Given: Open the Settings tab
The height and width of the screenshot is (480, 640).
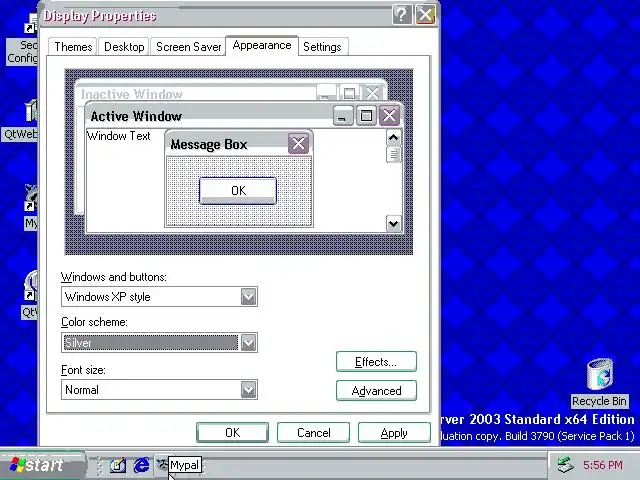Looking at the screenshot, I should pos(322,47).
